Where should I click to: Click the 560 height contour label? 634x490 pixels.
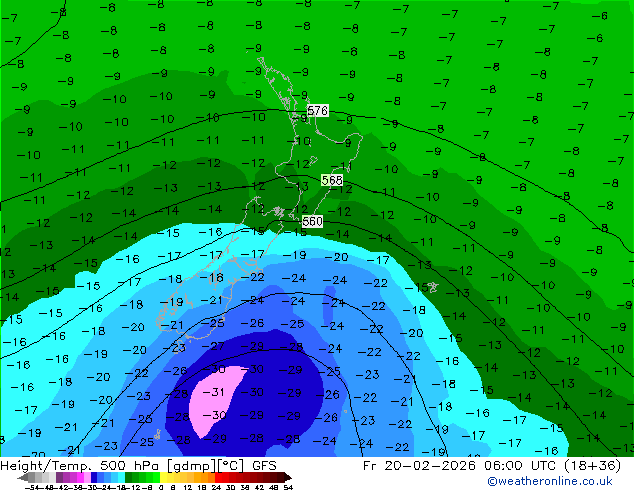coord(313,221)
